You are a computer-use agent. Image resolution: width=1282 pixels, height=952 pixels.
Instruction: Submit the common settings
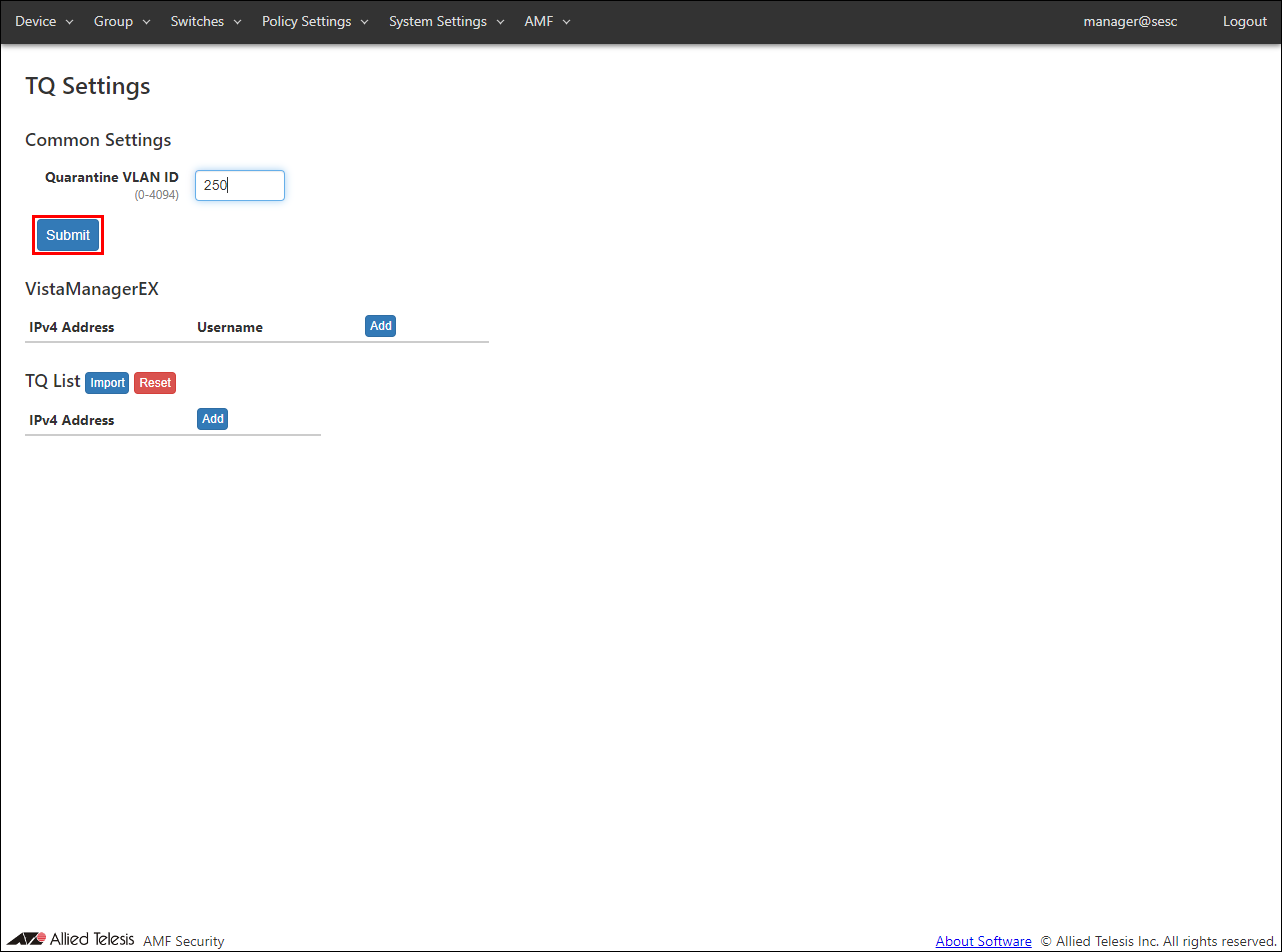(68, 235)
